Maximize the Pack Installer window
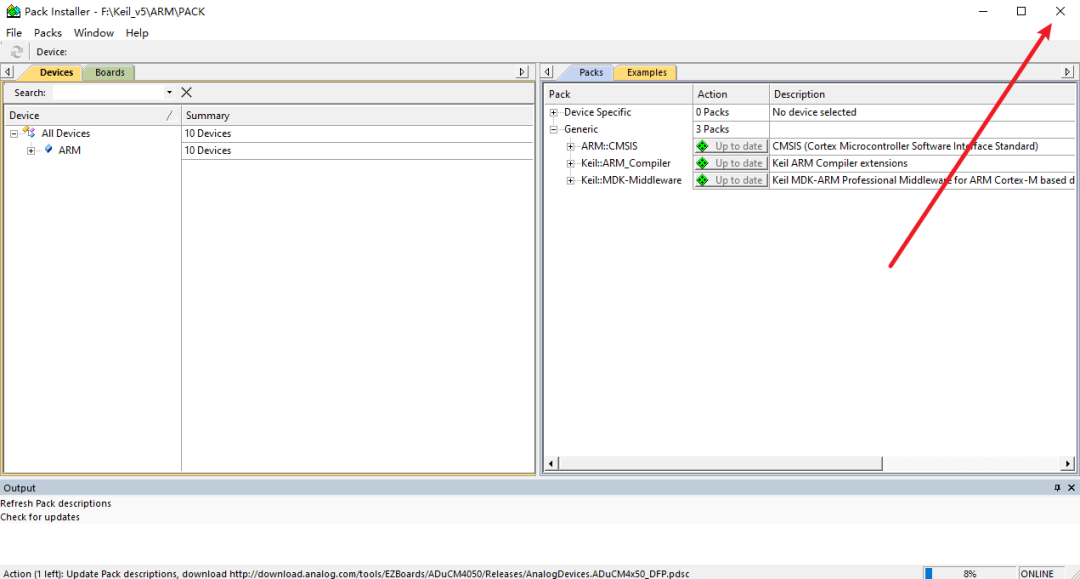 (1021, 11)
